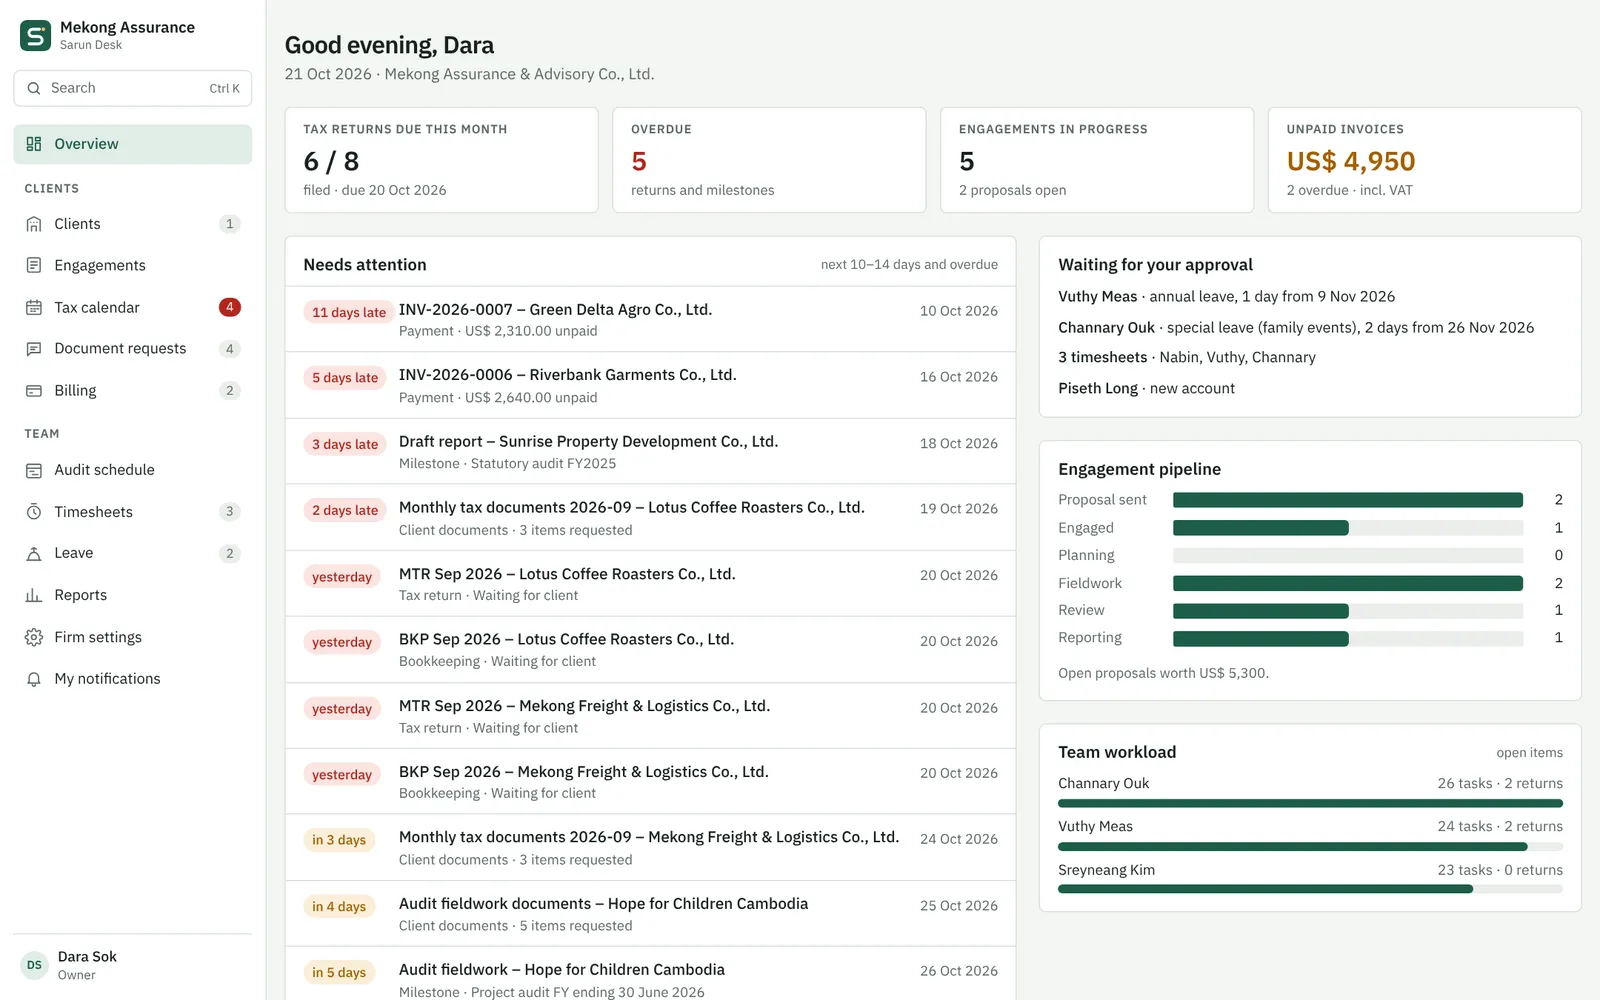Go to the Engagements page
1600x1000 pixels.
[x=132, y=265]
